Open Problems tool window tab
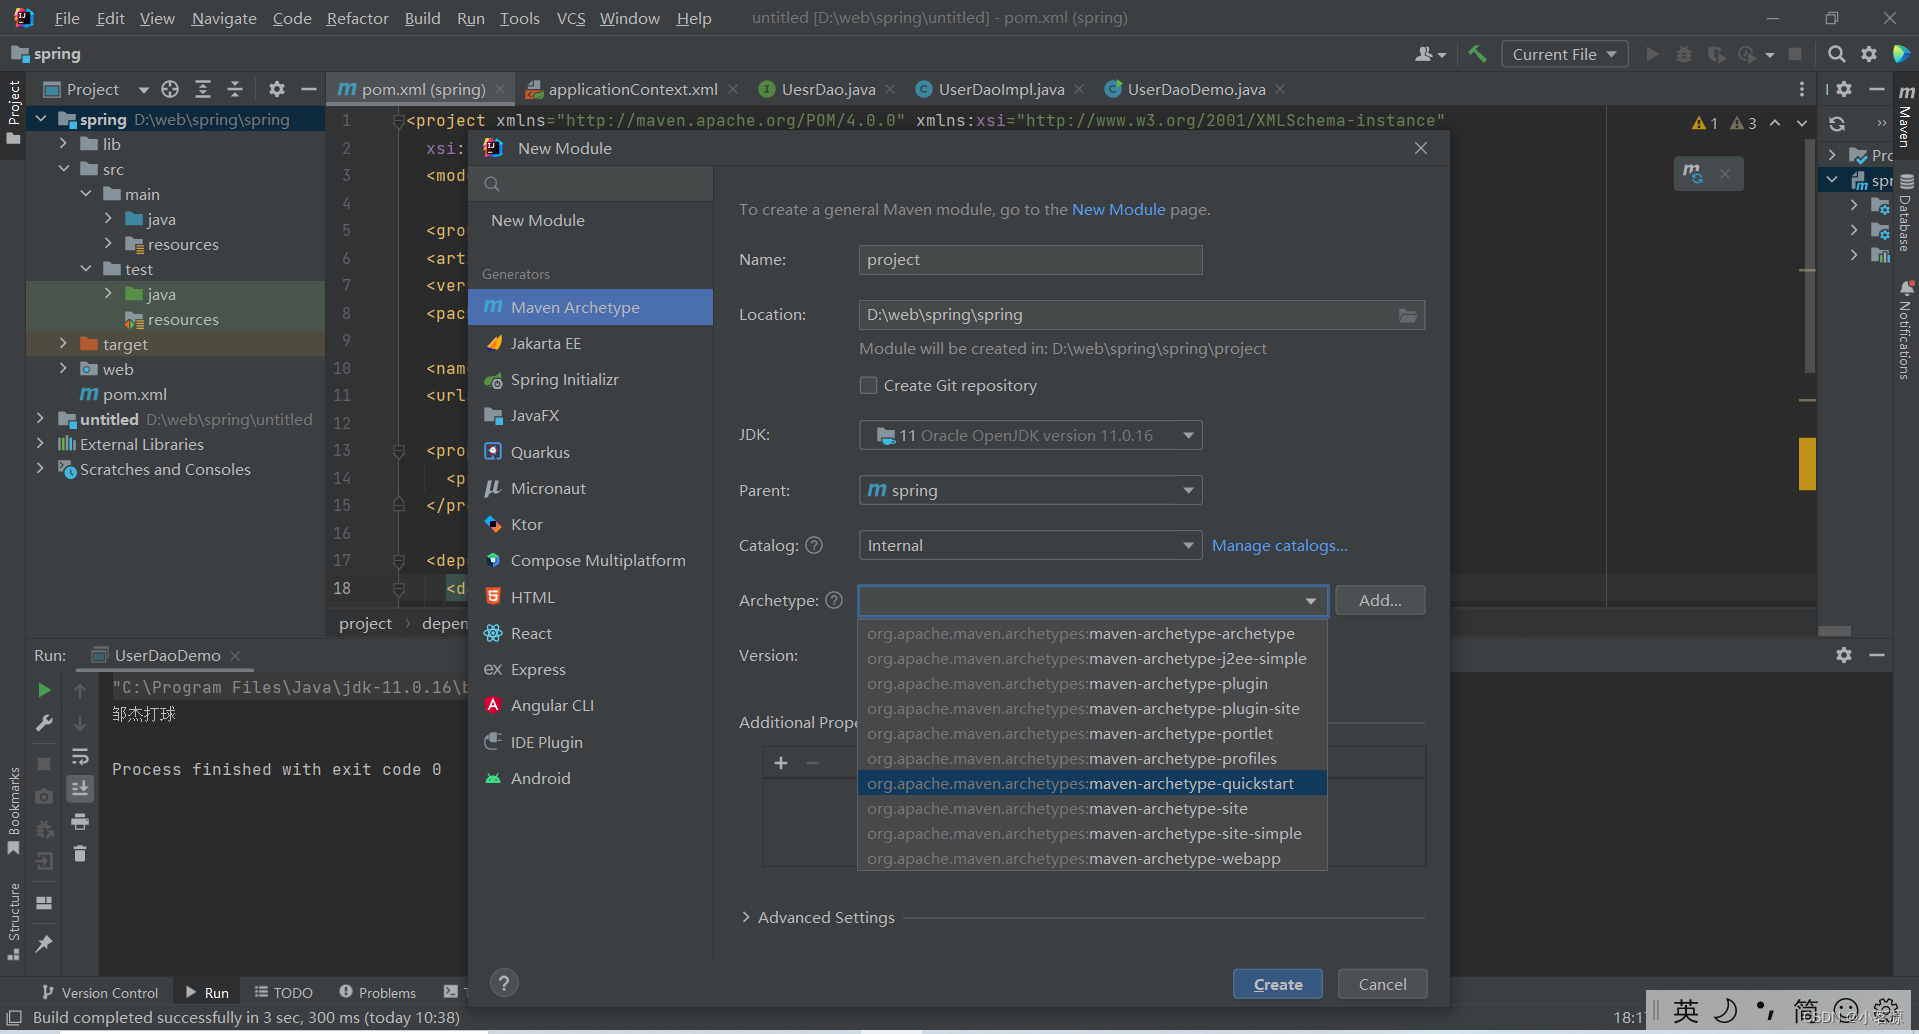This screenshot has height=1034, width=1919. (x=378, y=992)
